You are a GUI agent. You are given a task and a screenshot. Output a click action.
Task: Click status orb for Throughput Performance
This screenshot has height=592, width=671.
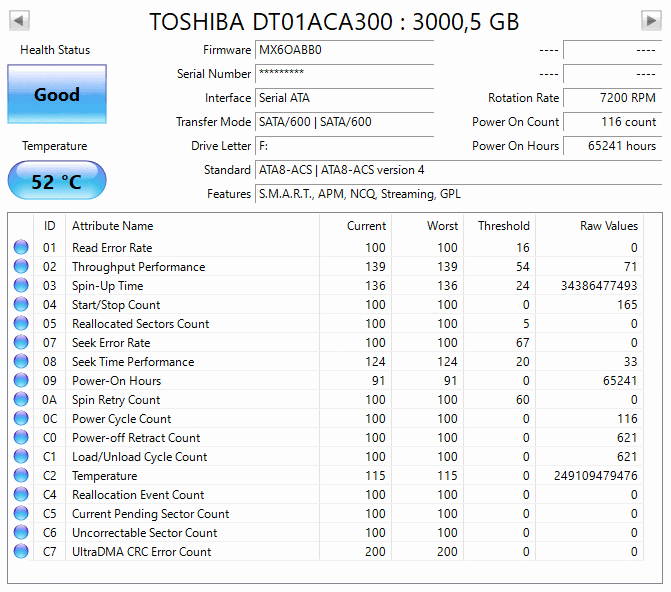pyautogui.click(x=21, y=266)
